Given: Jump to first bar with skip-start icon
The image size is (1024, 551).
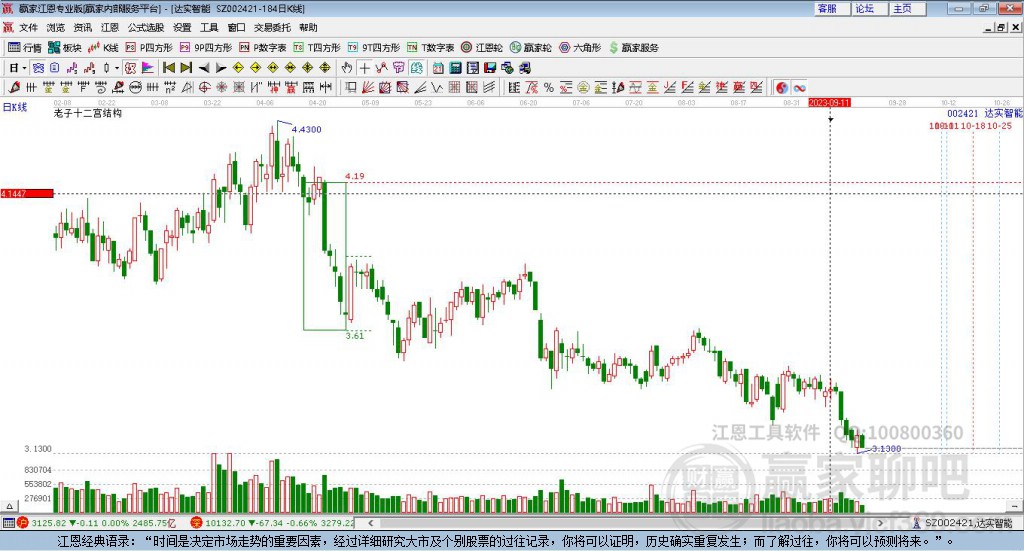Looking at the screenshot, I should point(168,68).
